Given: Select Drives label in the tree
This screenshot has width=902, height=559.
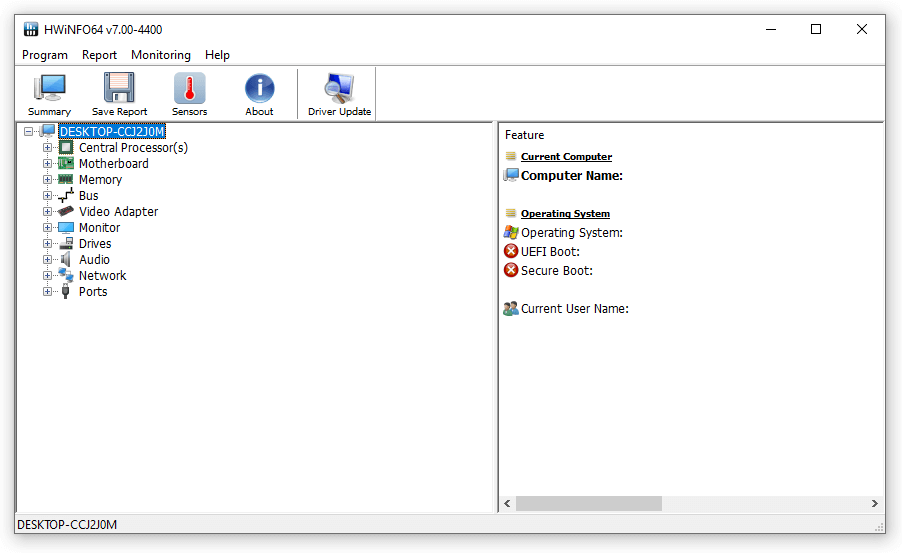Looking at the screenshot, I should click(x=95, y=244).
